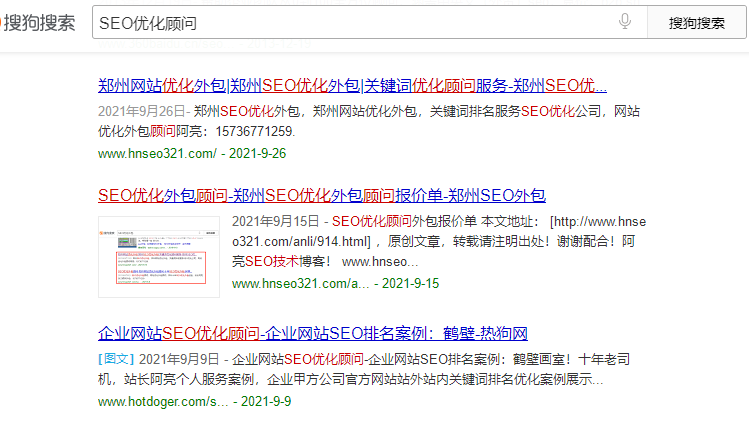The height and width of the screenshot is (423, 749).
Task: Click the result thumbnail next to the 2021年9月15日 snippet
Action: 159,257
